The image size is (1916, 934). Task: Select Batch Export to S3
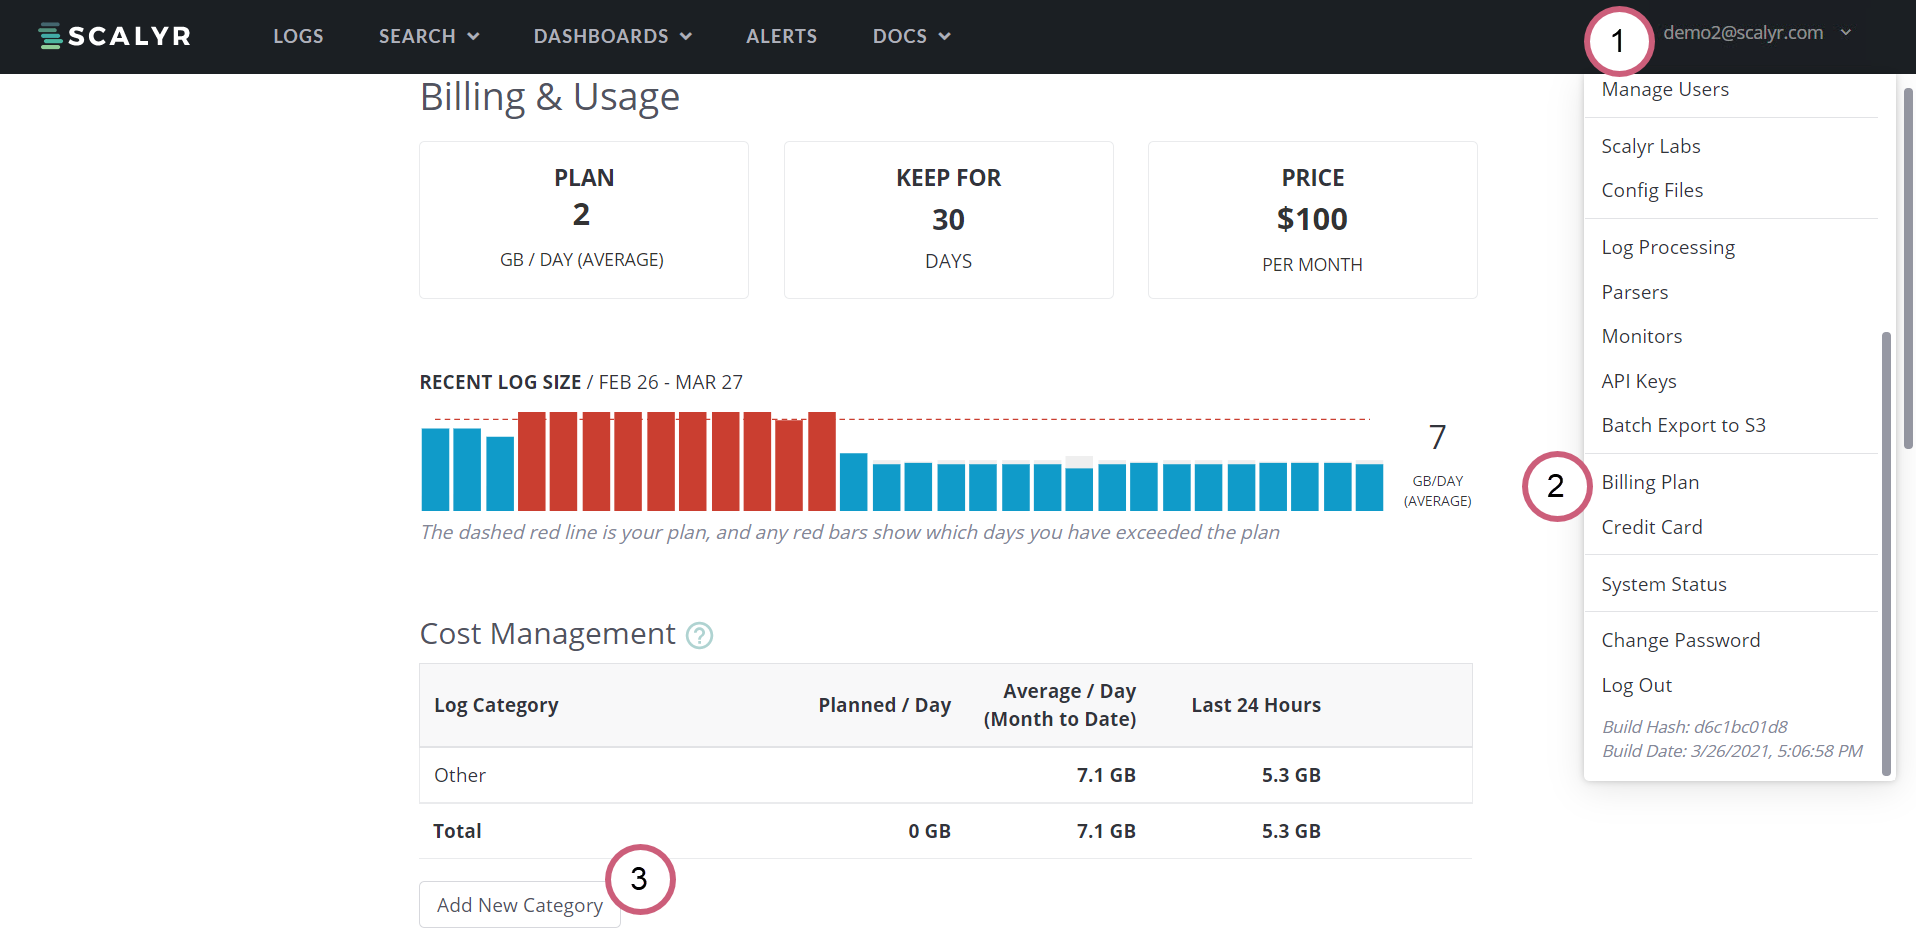click(x=1683, y=425)
